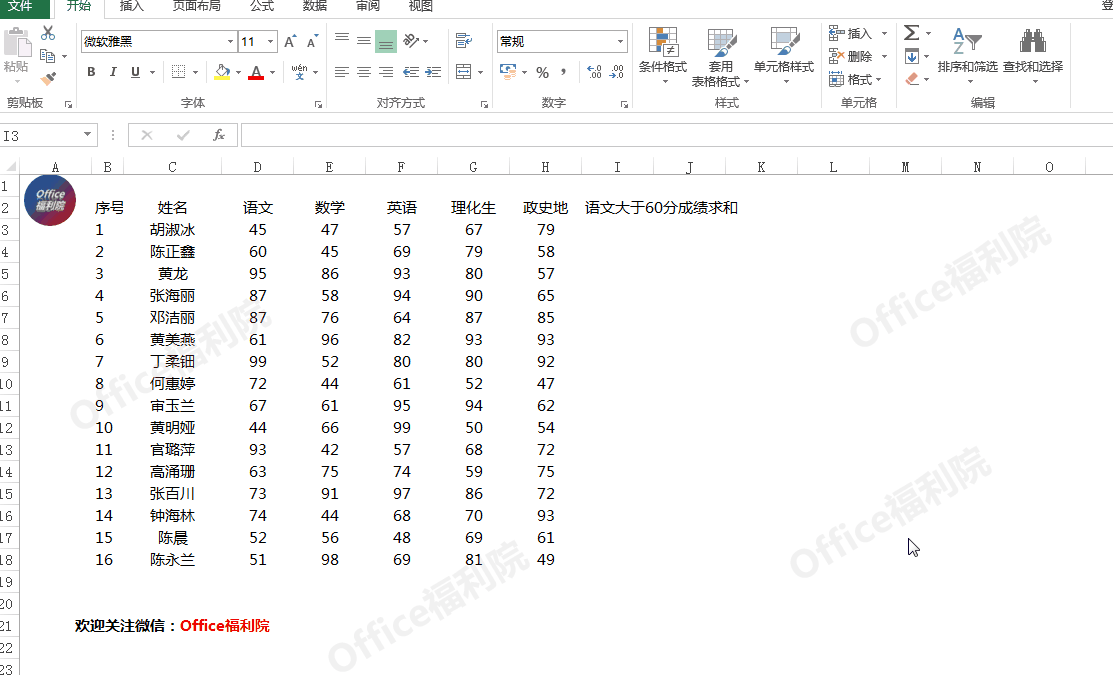Open the 微软雅黑 font name dropdown
The width and height of the screenshot is (1113, 675).
(230, 42)
